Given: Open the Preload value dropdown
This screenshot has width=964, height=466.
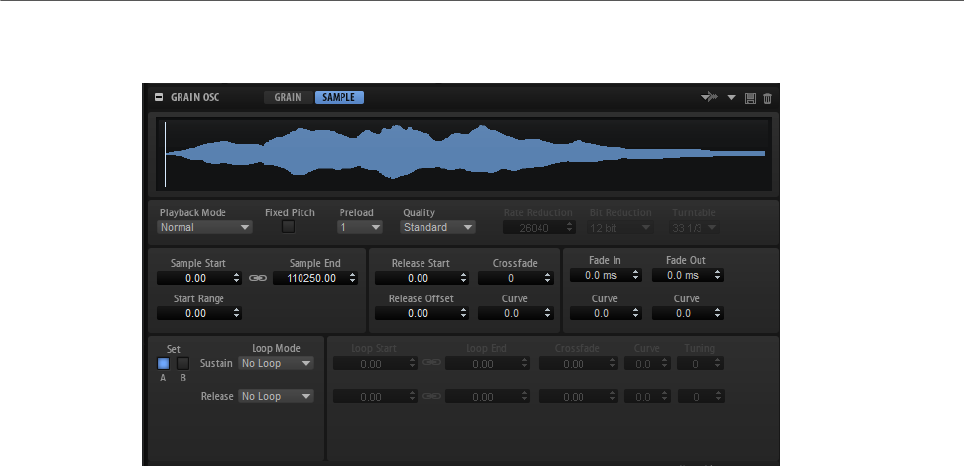Looking at the screenshot, I should 360,227.
